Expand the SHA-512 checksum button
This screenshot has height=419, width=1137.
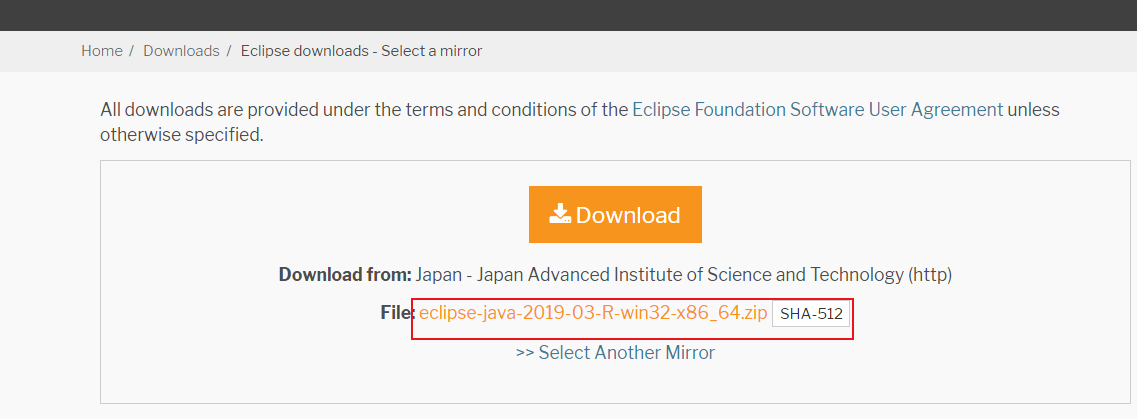click(x=811, y=314)
